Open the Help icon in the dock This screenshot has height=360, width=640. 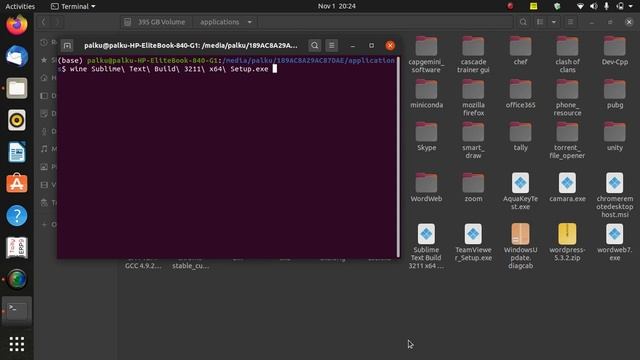(17, 216)
